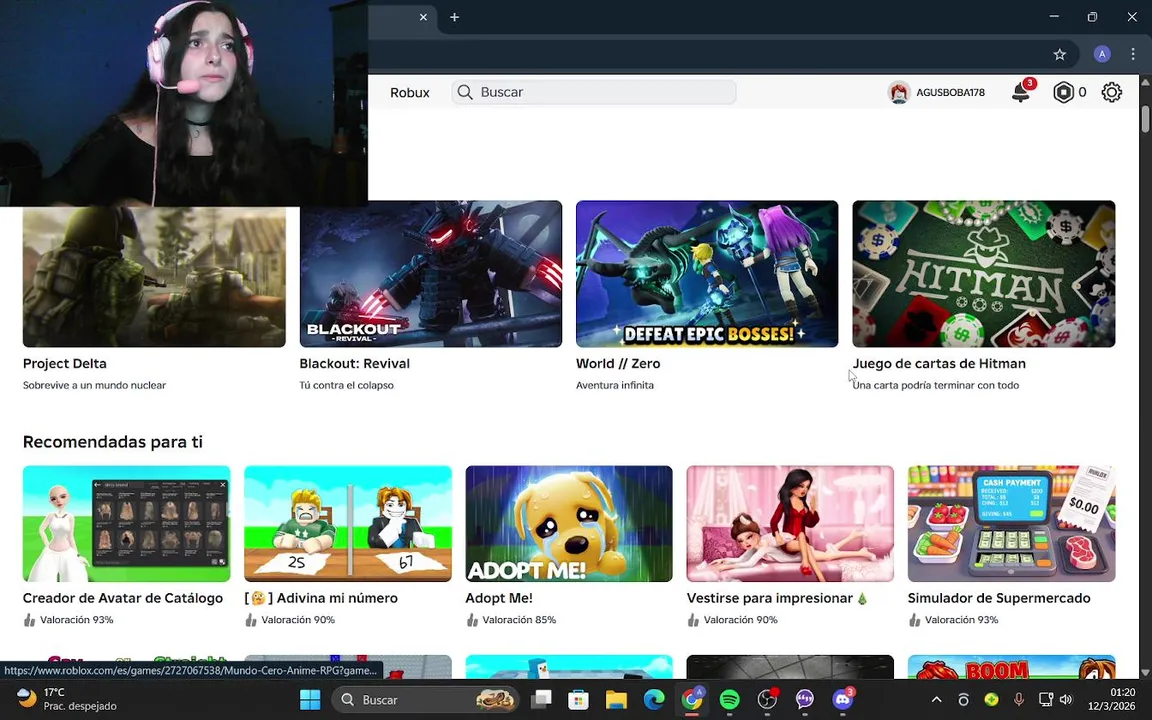
Task: Click the World // Zero title link
Action: pyautogui.click(x=618, y=364)
